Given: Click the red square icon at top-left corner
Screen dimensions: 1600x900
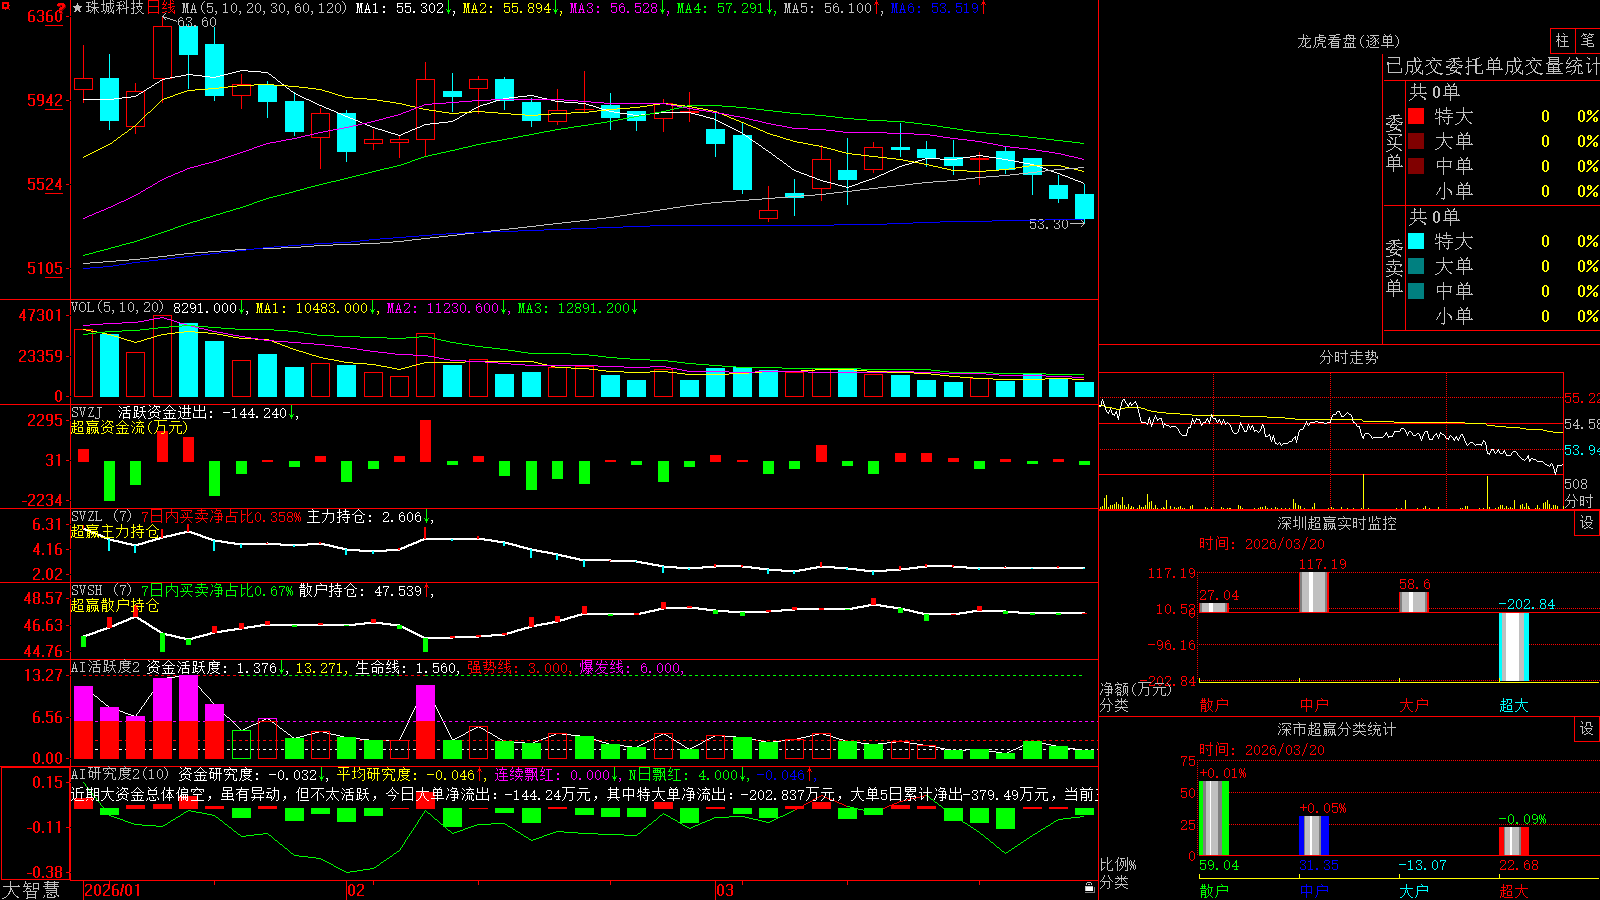Looking at the screenshot, I should click(5, 6).
